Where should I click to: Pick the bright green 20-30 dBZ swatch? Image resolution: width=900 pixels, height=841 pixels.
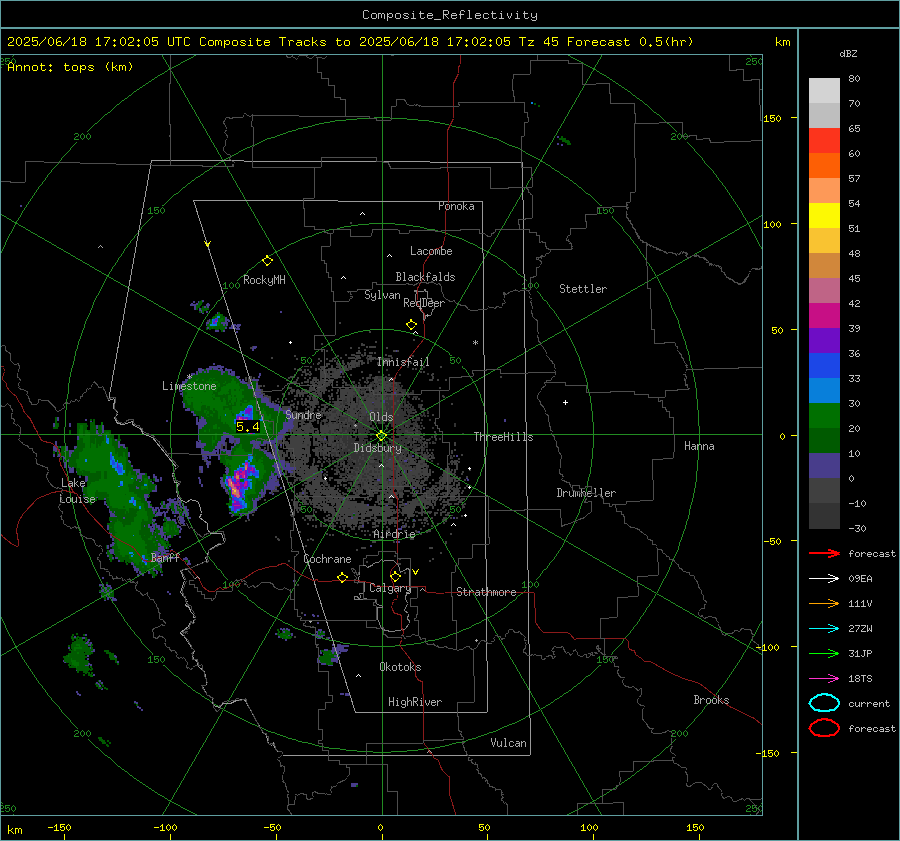click(x=824, y=416)
